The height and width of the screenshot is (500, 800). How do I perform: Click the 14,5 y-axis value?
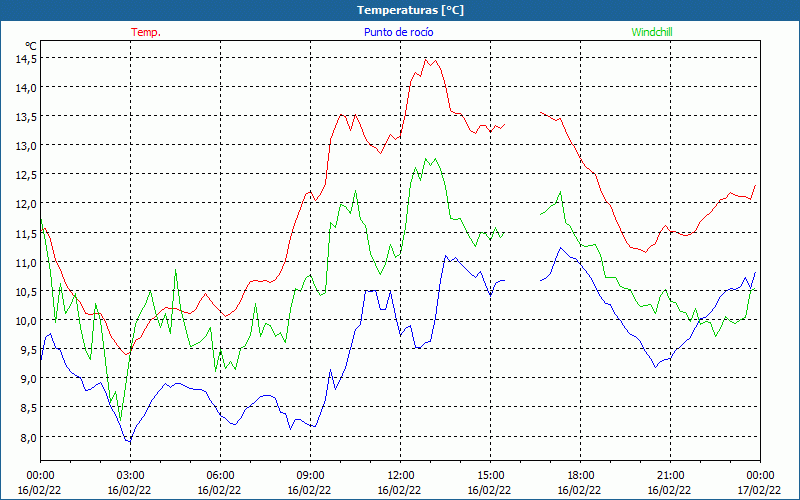pyautogui.click(x=27, y=59)
